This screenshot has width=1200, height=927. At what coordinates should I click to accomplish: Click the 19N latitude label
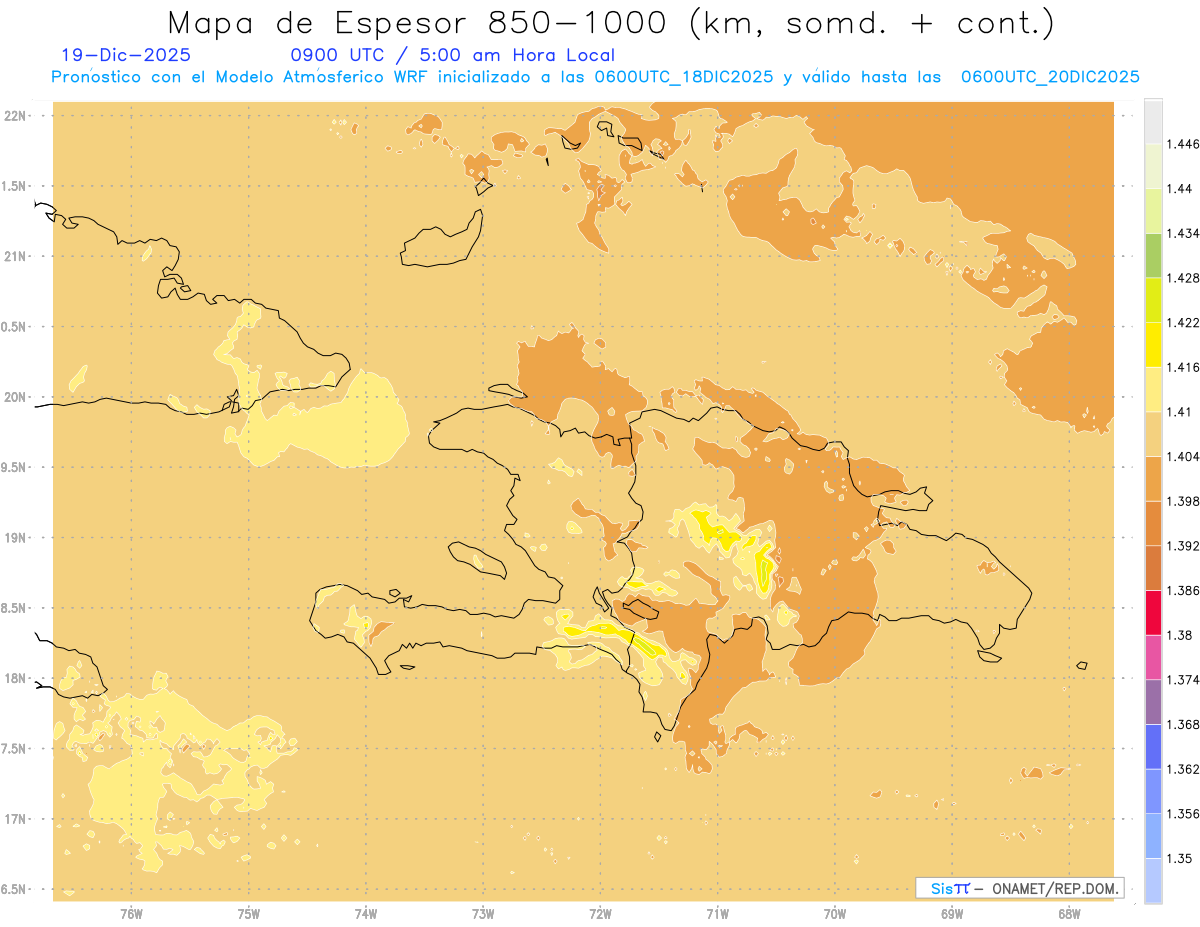click(x=16, y=538)
